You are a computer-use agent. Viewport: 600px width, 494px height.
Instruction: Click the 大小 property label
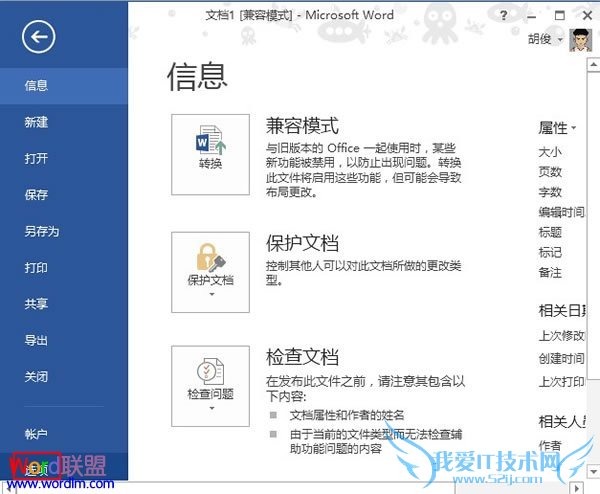coord(550,152)
